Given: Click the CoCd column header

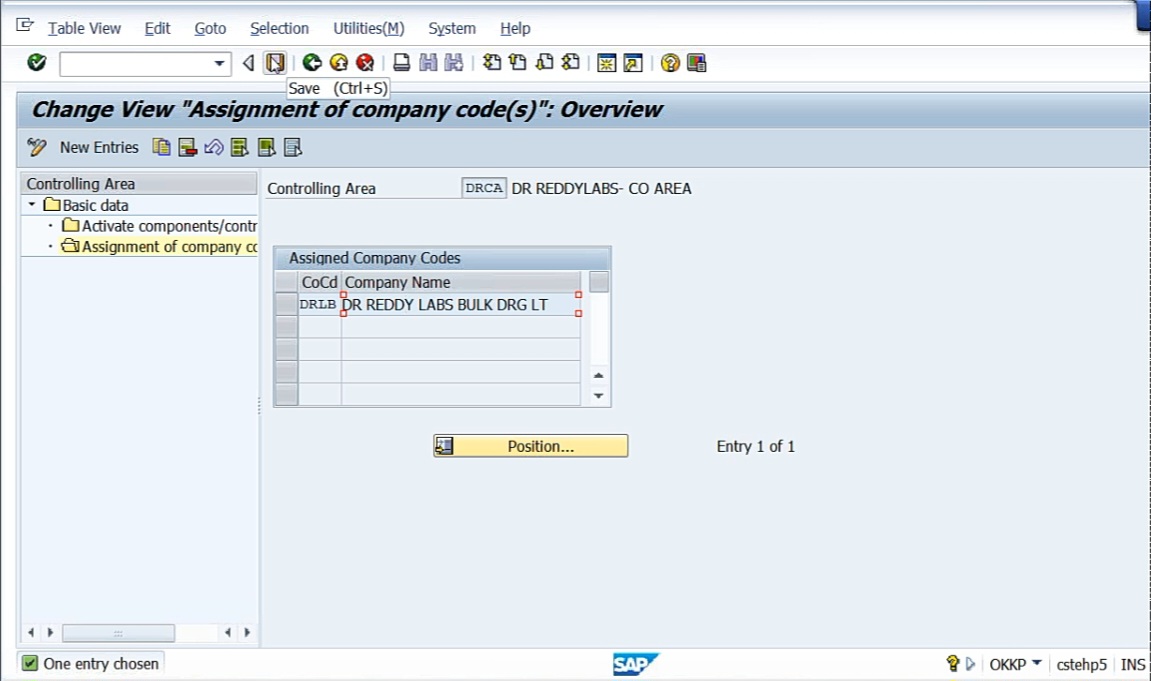Looking at the screenshot, I should [x=319, y=282].
